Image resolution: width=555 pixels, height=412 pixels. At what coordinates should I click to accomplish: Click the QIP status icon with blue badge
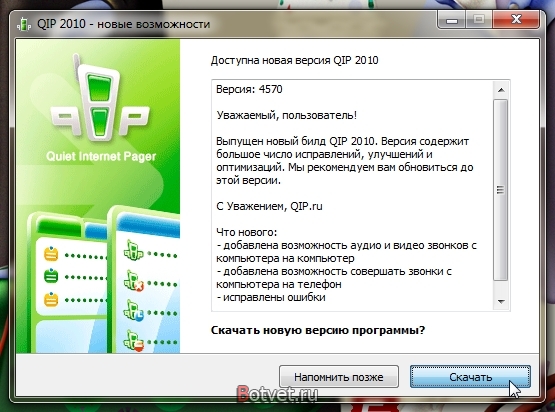134,310
